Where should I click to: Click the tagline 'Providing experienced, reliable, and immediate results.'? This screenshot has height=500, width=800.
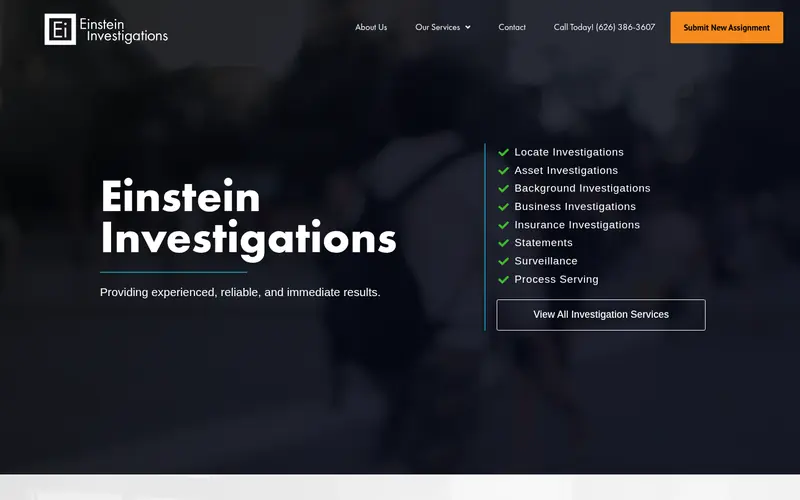click(x=240, y=292)
